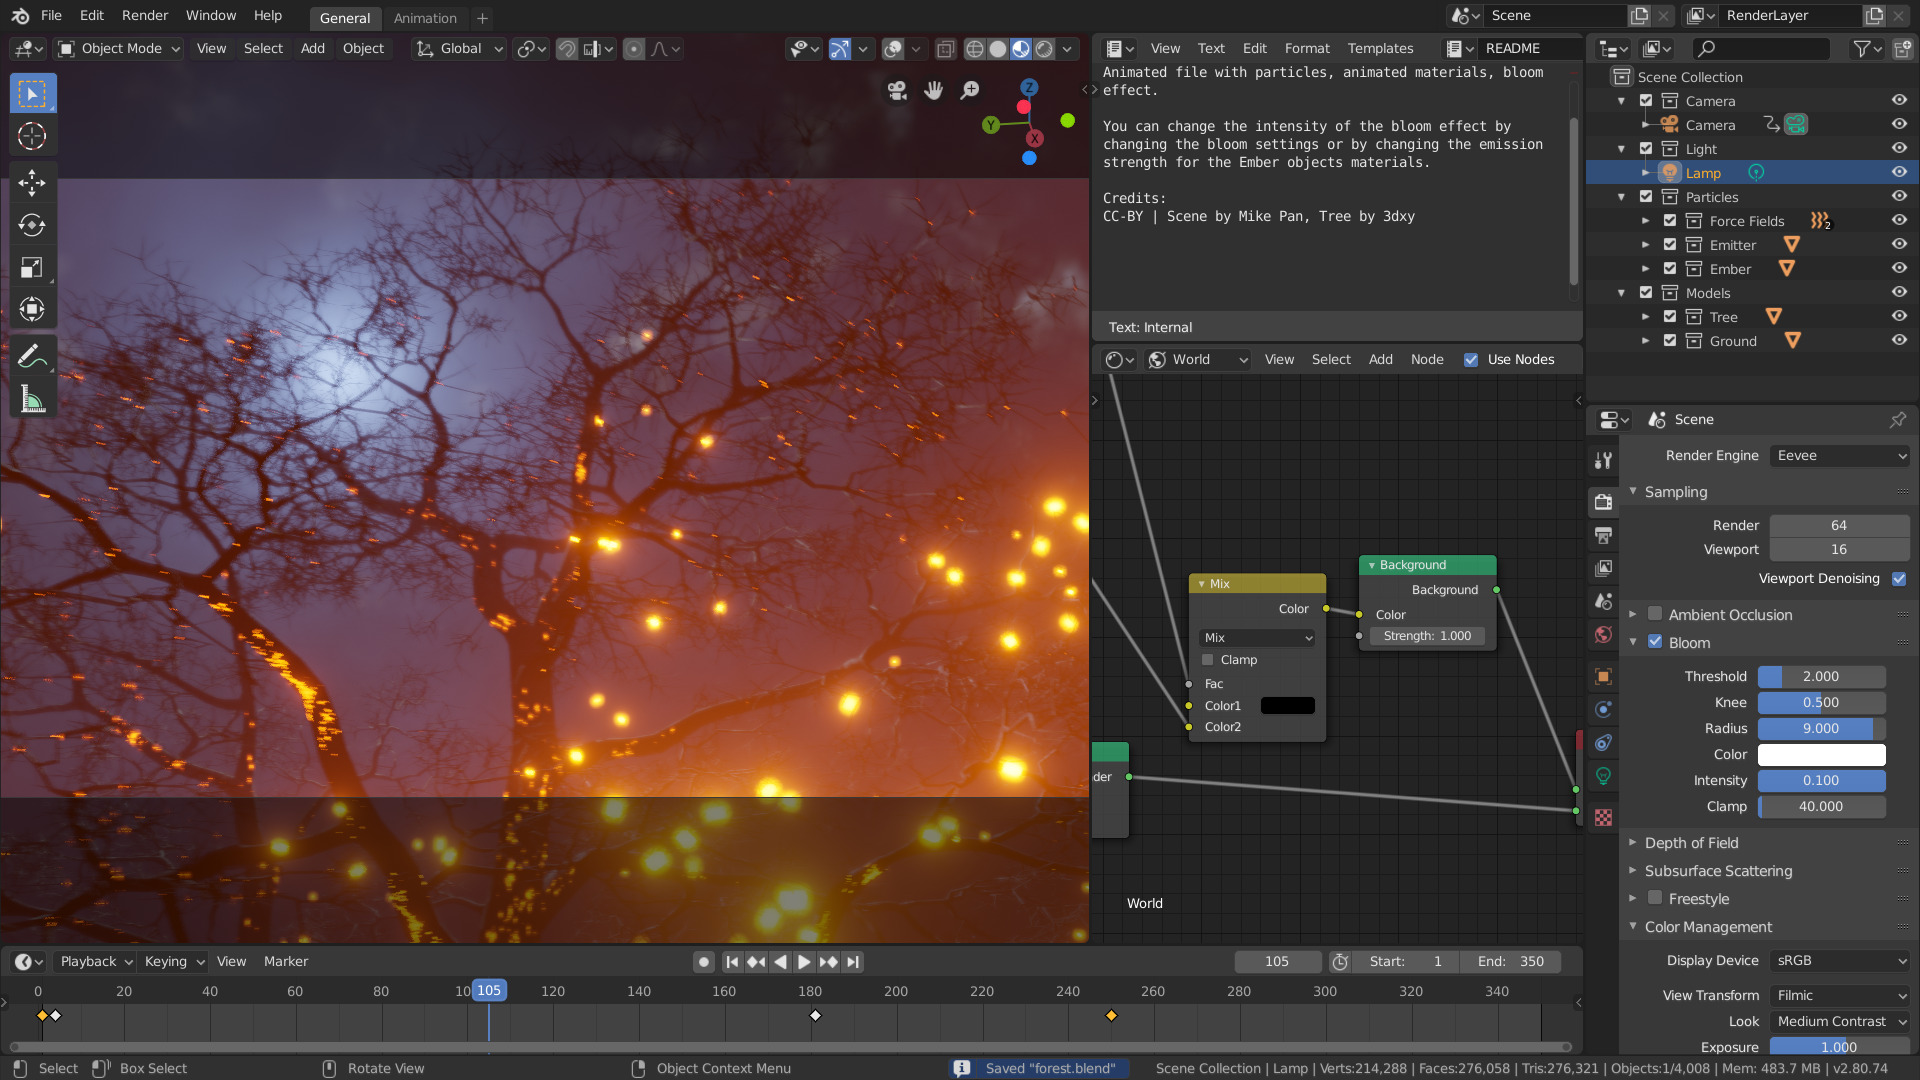This screenshot has width=1920, height=1080.
Task: Select the Move tool in the toolbar
Action: 33,183
